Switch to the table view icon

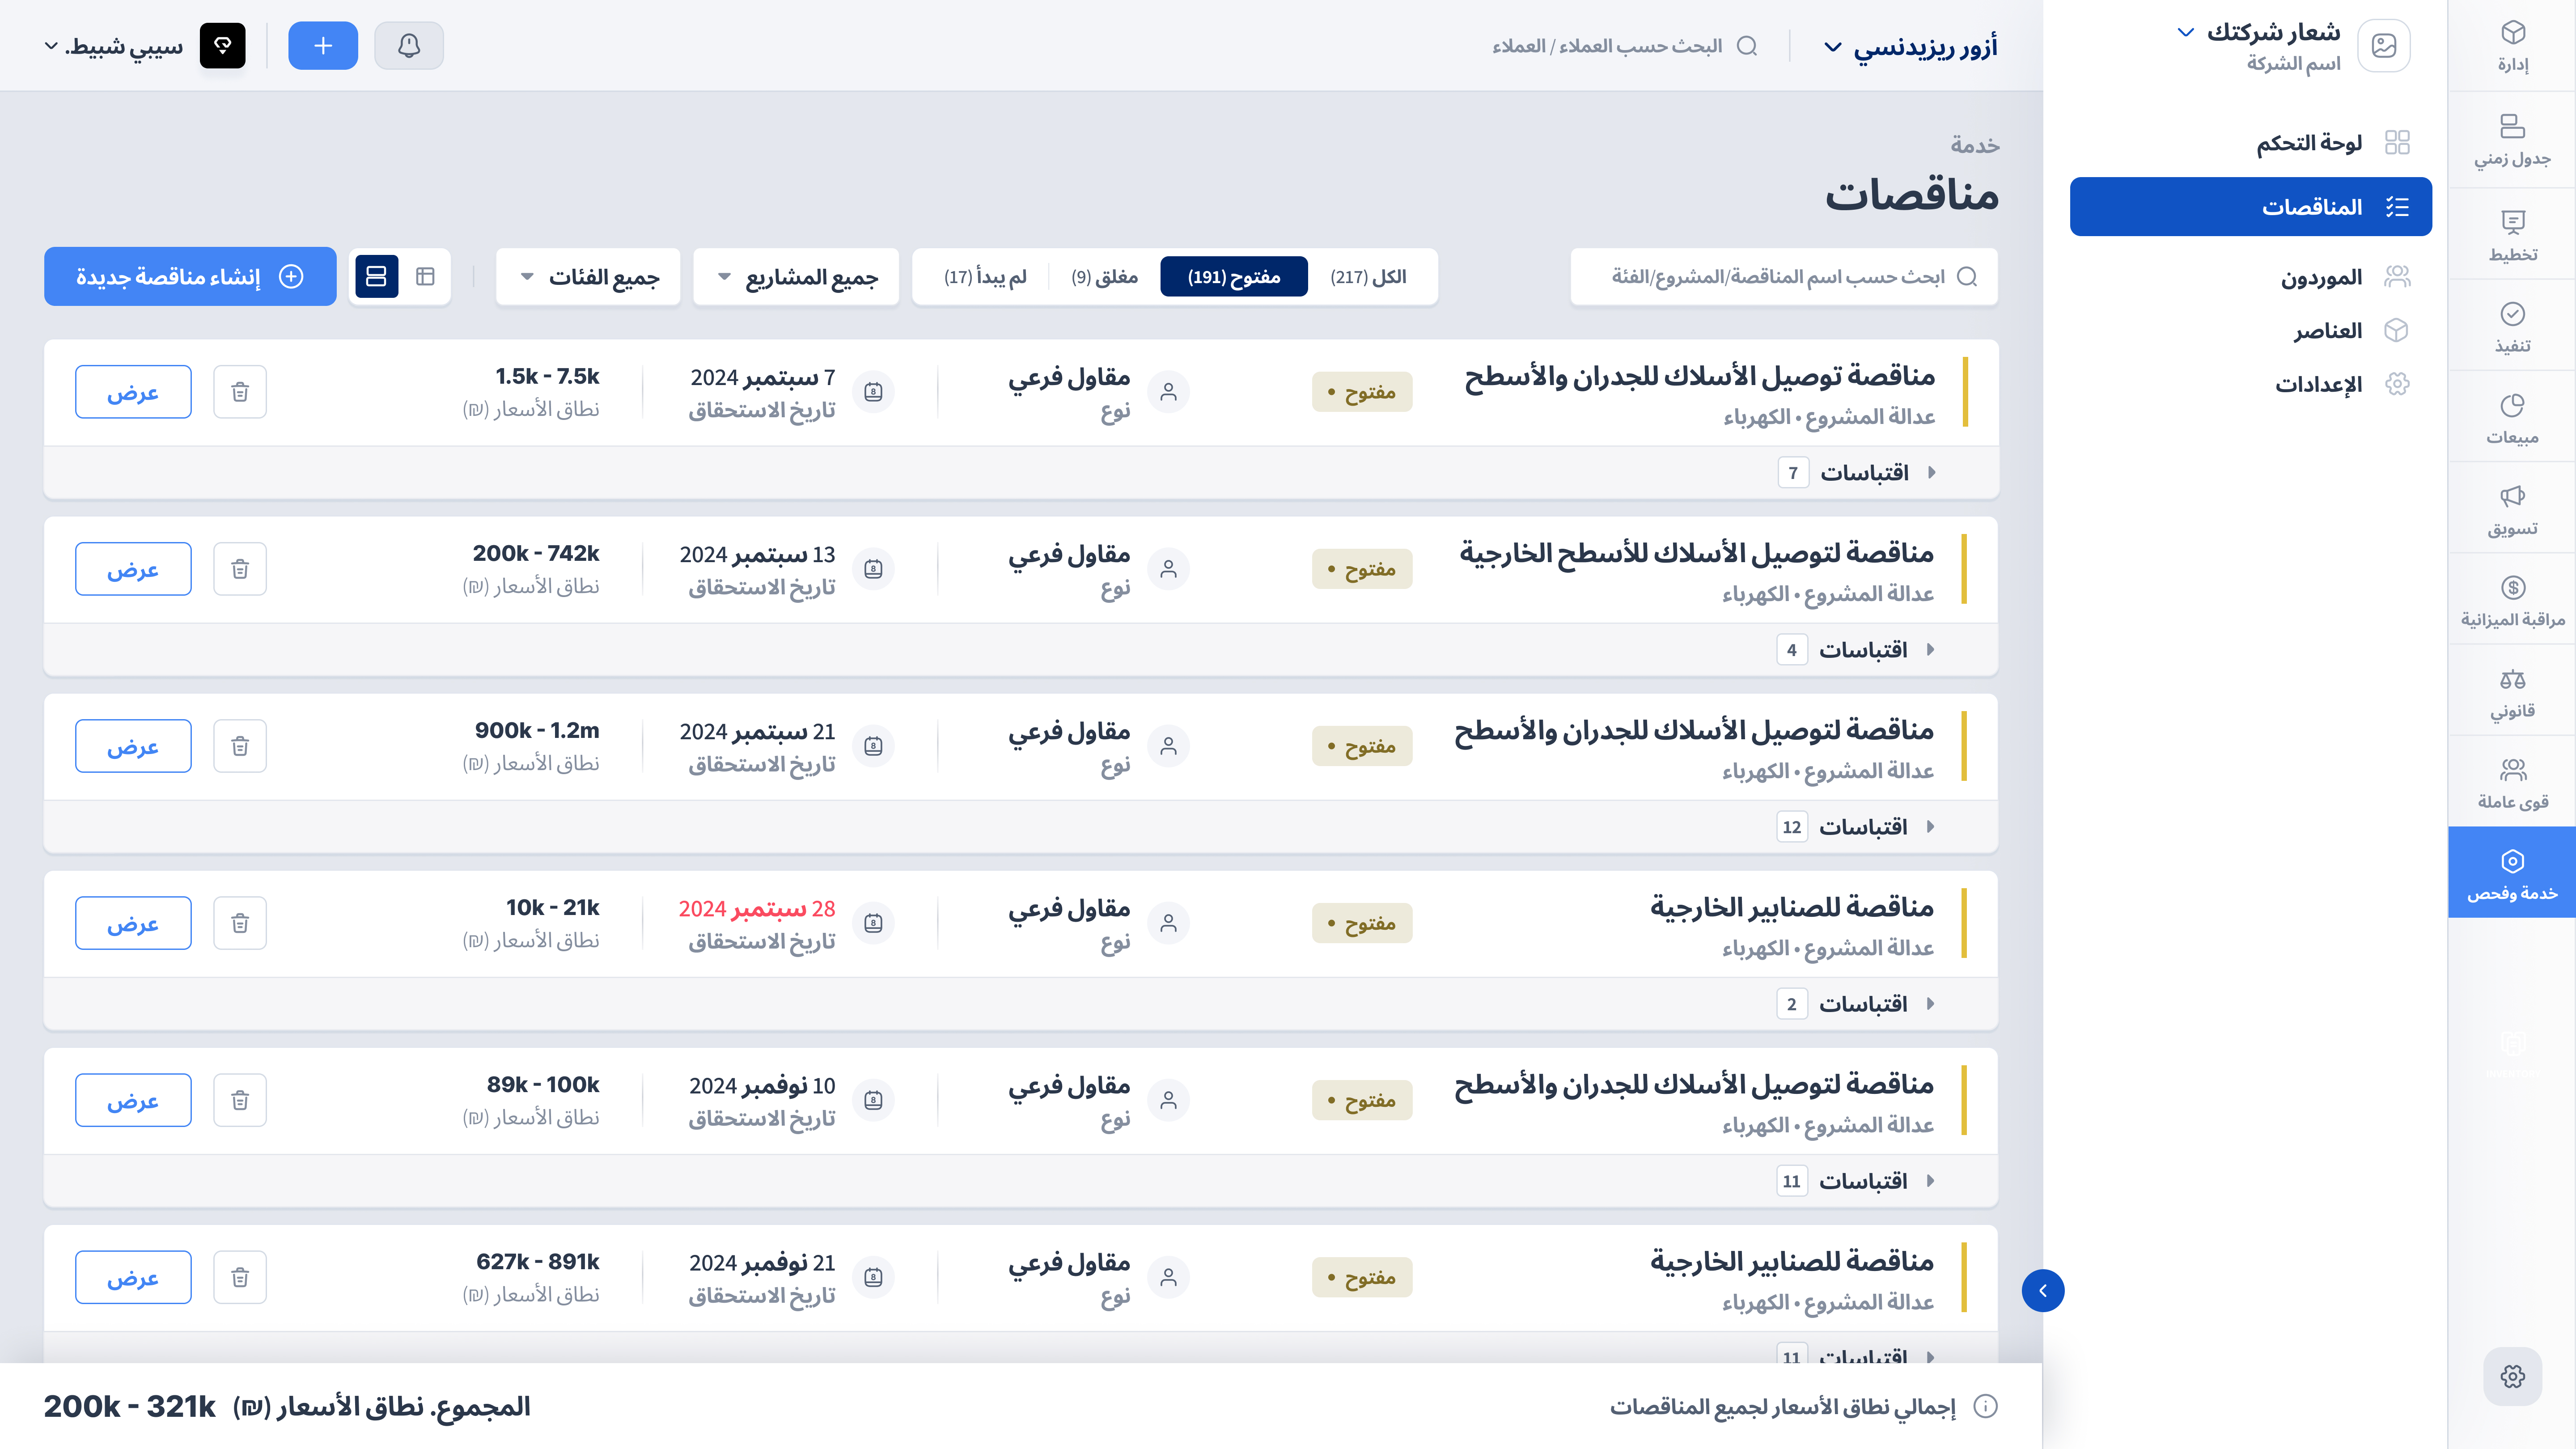point(425,276)
